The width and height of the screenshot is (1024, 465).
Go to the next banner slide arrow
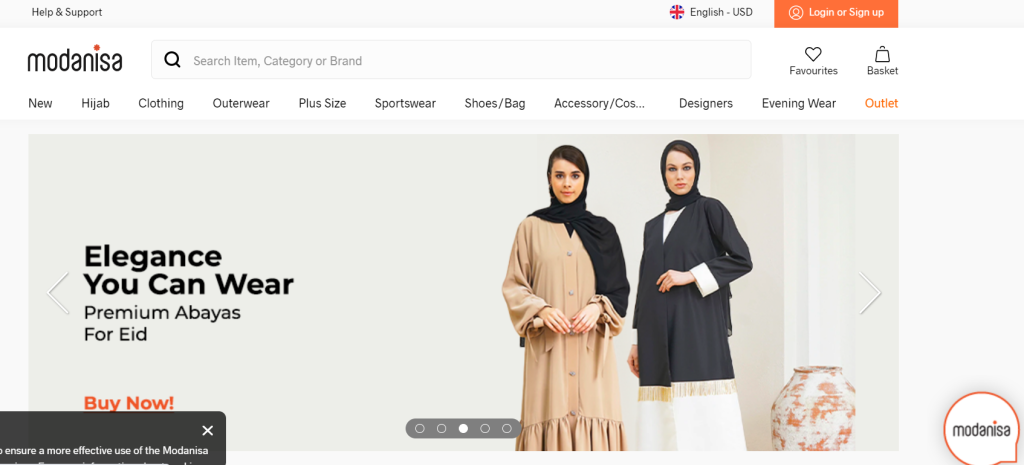pyautogui.click(x=870, y=293)
